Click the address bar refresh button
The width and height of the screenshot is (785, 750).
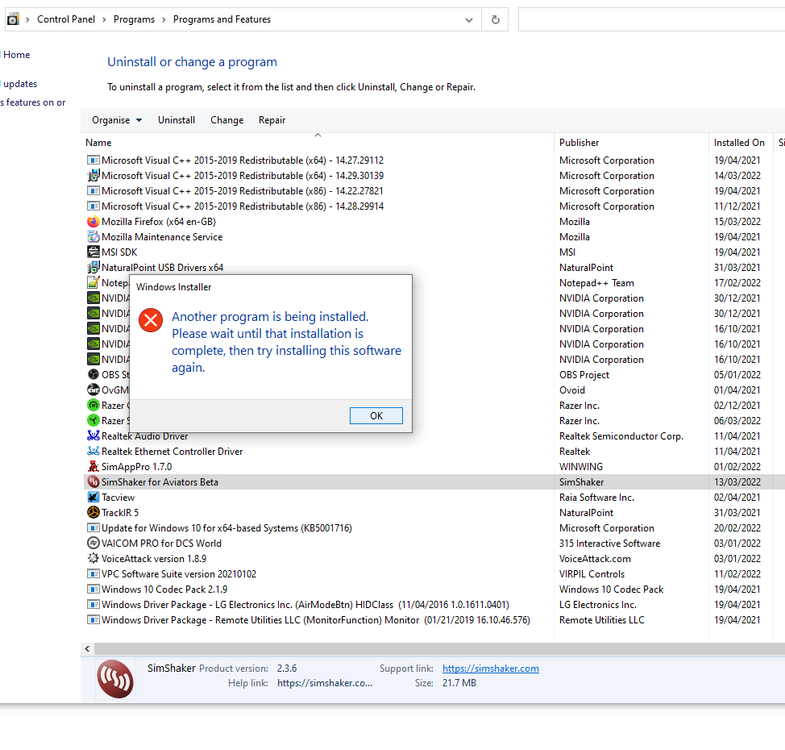[x=495, y=20]
